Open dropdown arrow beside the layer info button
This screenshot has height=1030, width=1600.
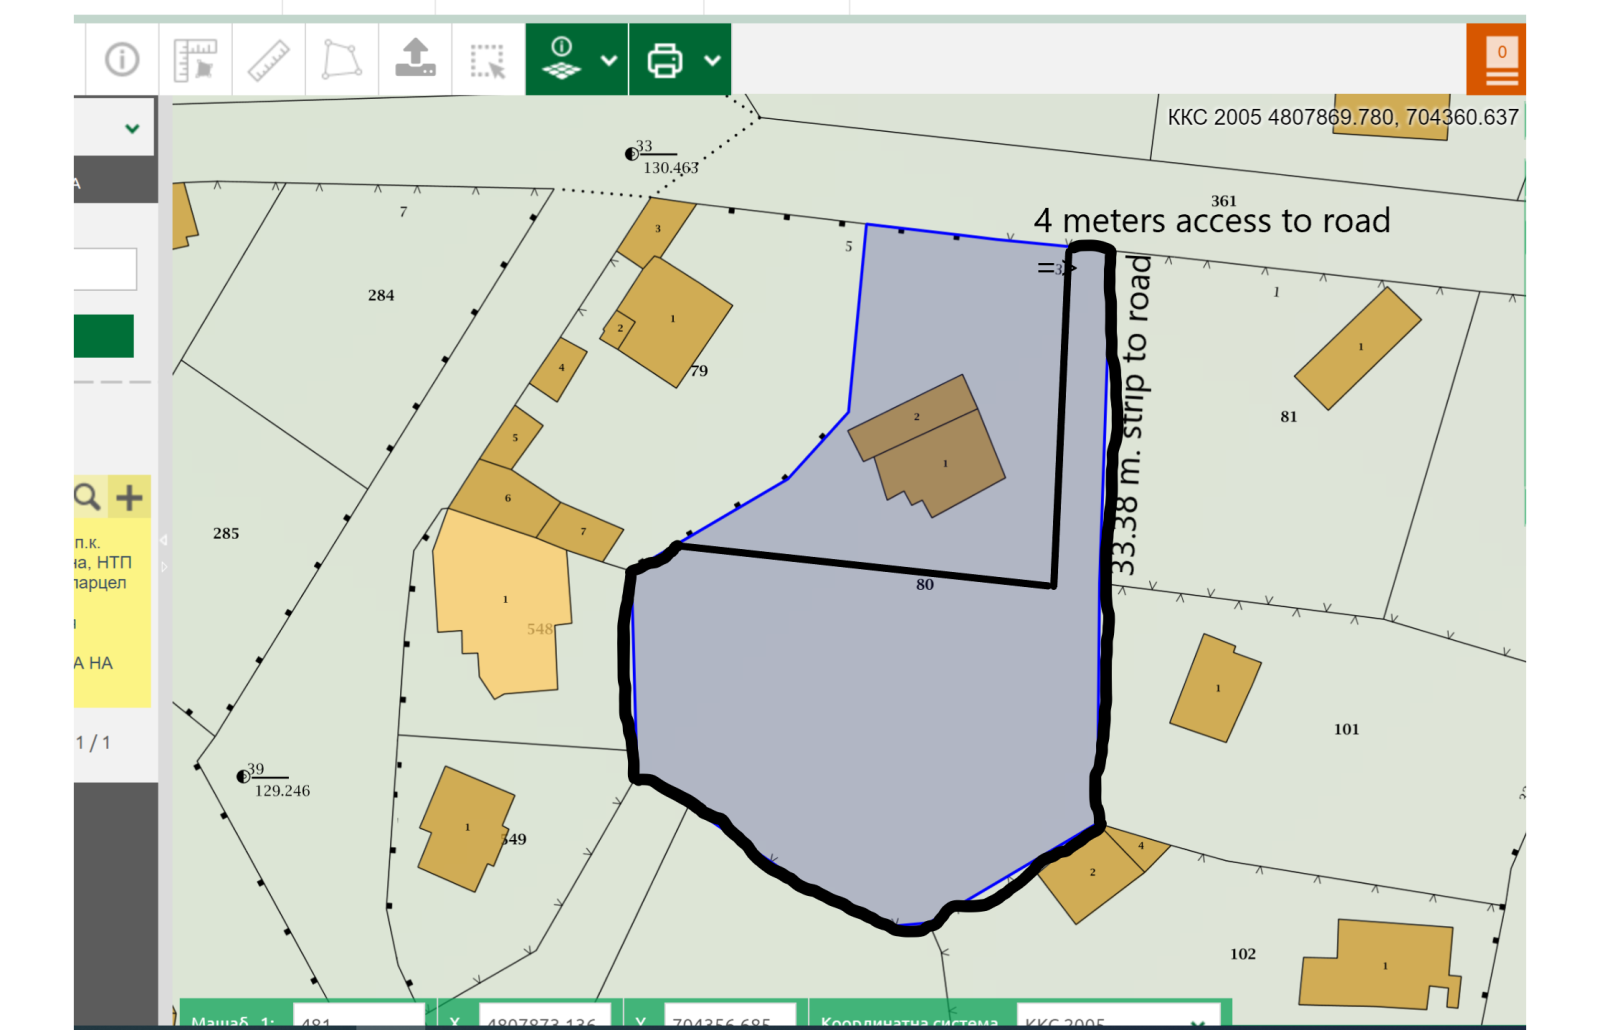click(609, 60)
